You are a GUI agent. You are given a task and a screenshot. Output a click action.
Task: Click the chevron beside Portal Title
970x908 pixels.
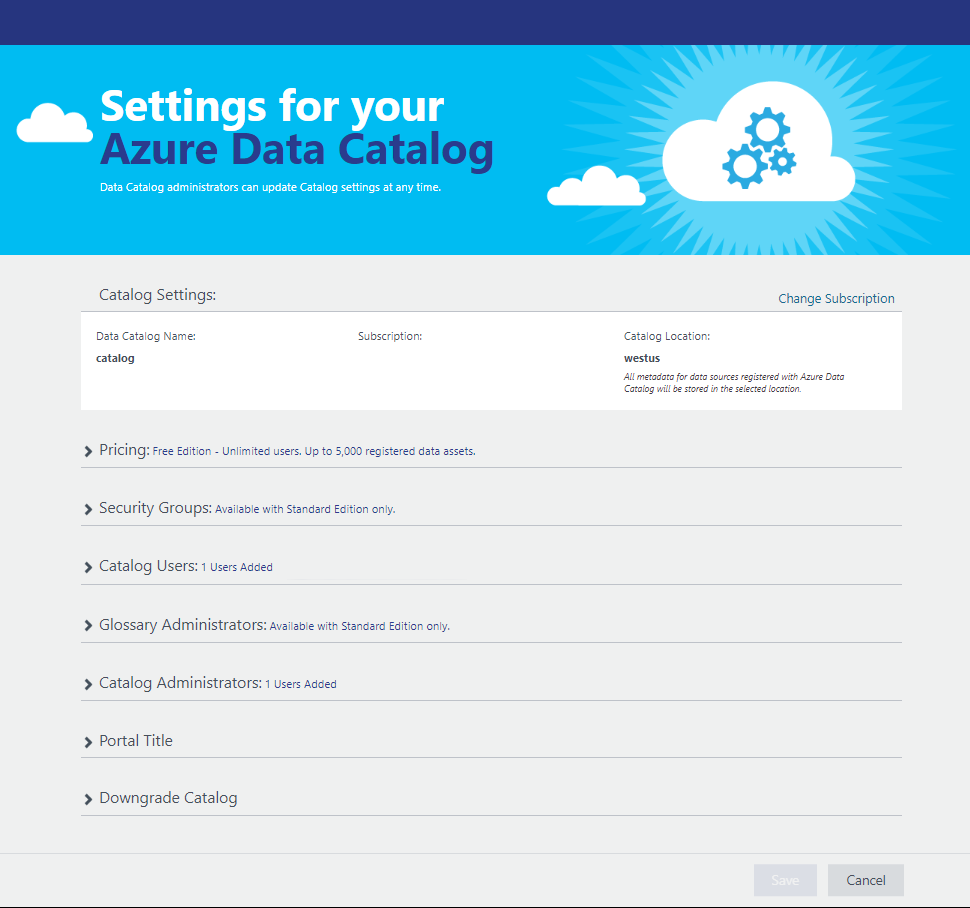tap(88, 741)
